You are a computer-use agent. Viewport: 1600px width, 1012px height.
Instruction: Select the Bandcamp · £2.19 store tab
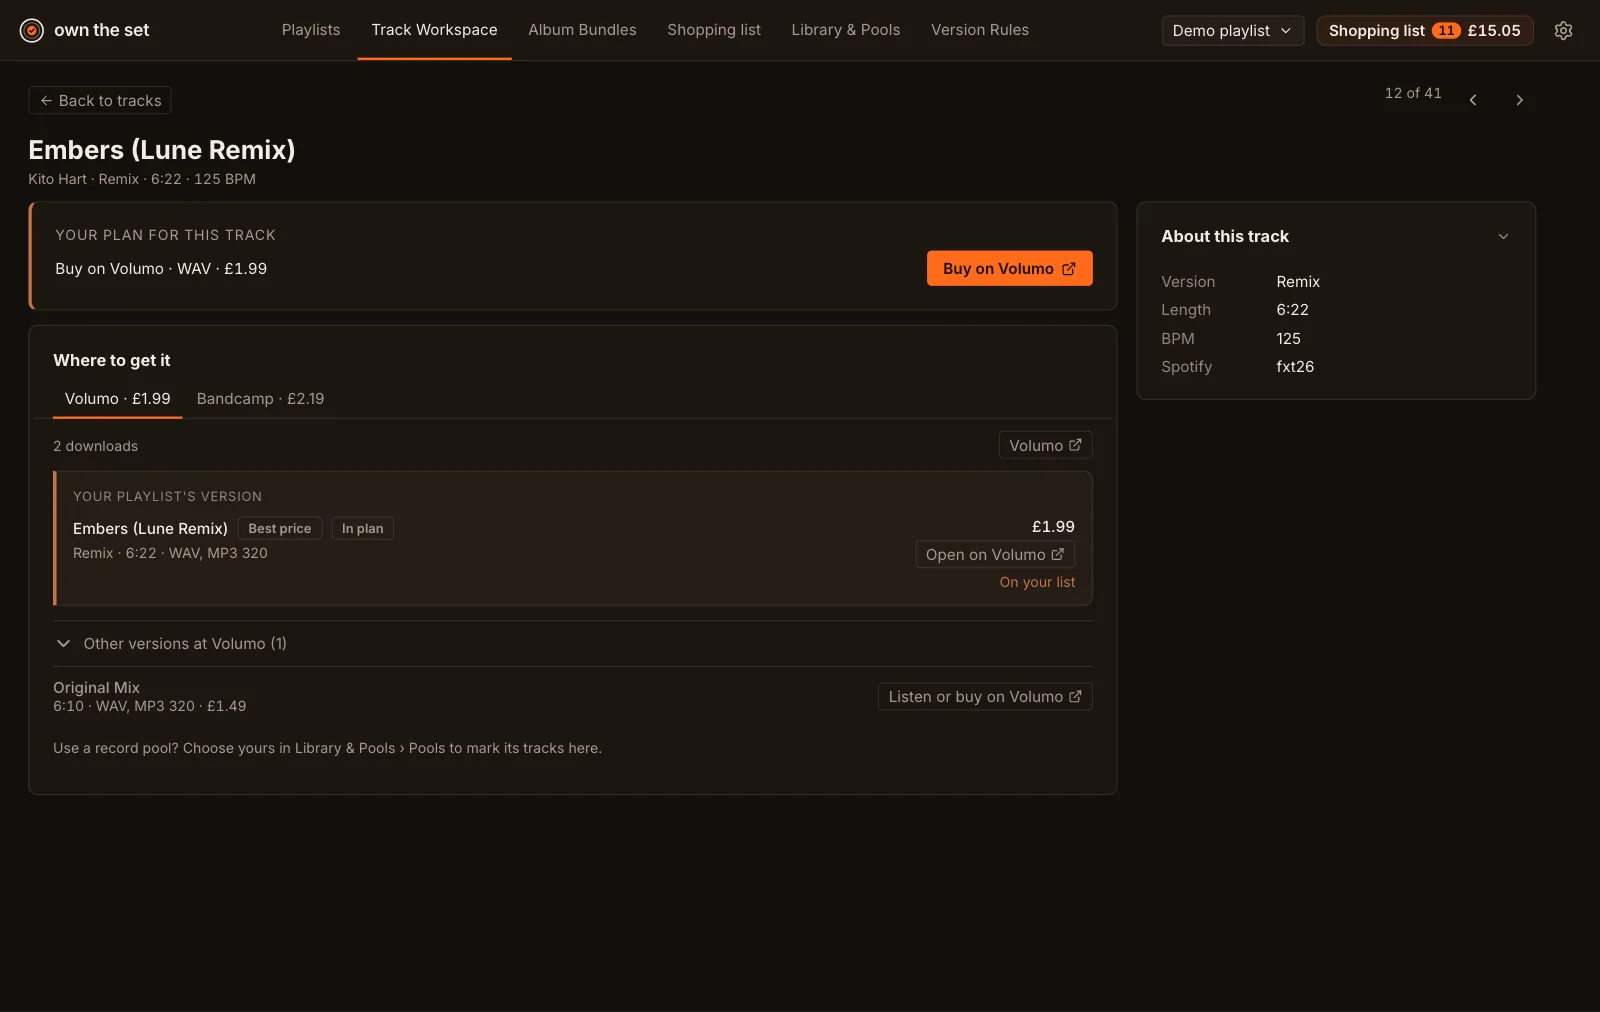pyautogui.click(x=260, y=399)
